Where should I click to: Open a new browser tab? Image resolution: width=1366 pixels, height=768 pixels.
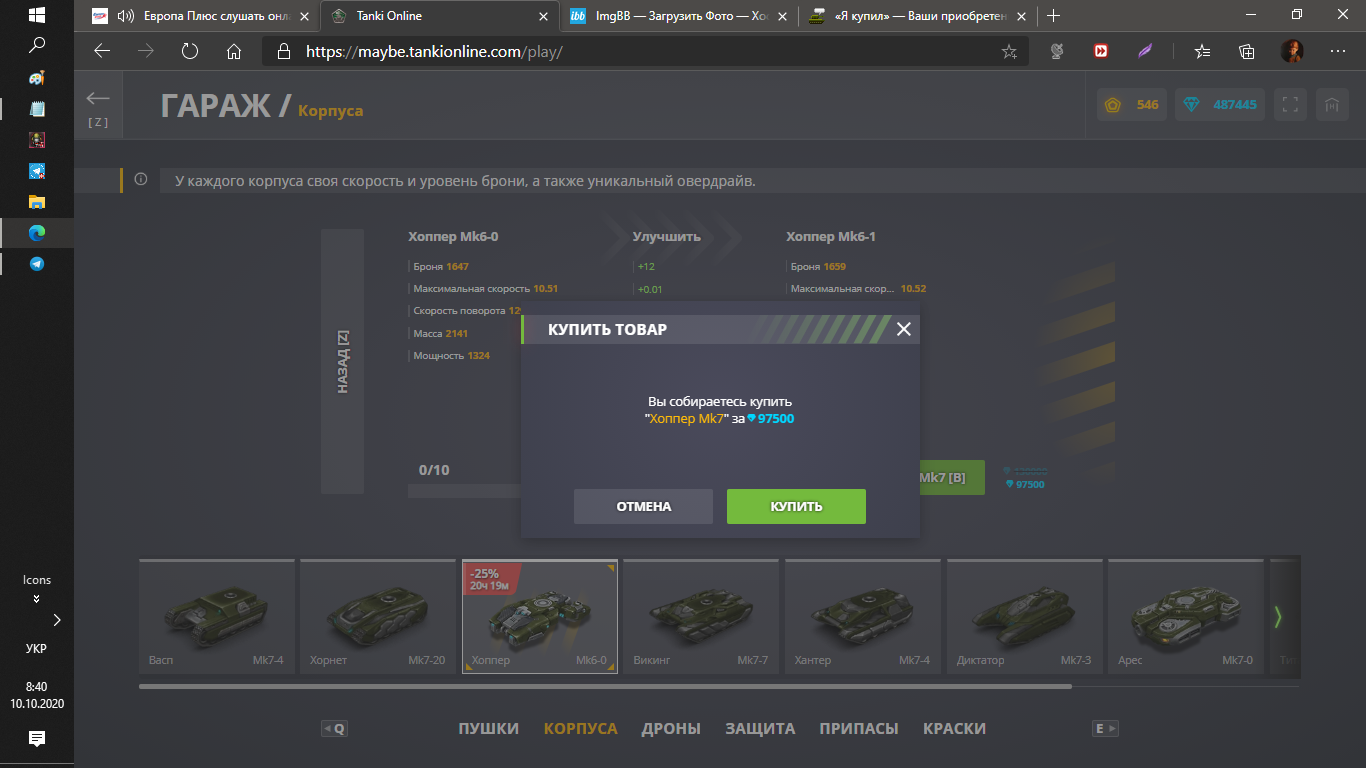1053,16
